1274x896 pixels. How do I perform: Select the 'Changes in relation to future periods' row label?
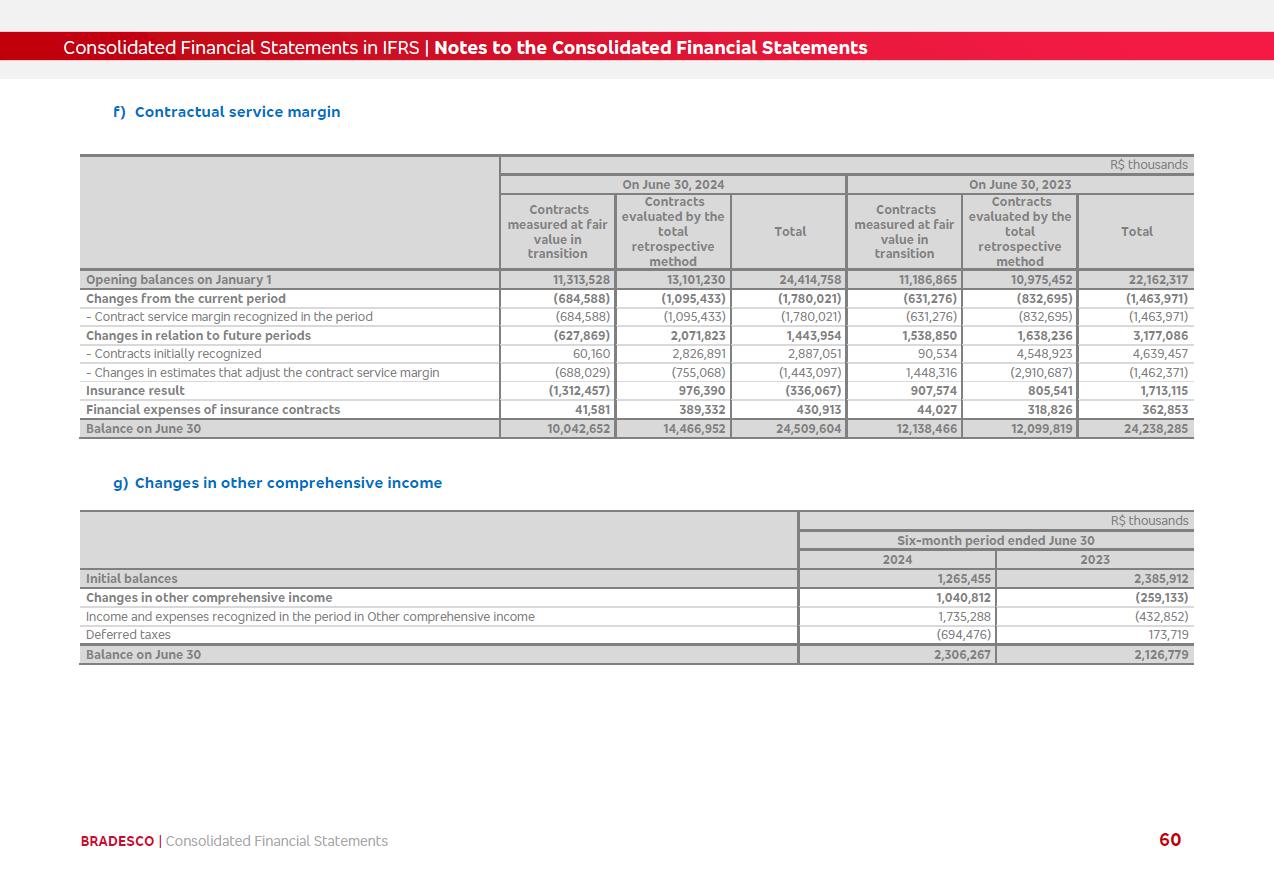click(x=198, y=336)
